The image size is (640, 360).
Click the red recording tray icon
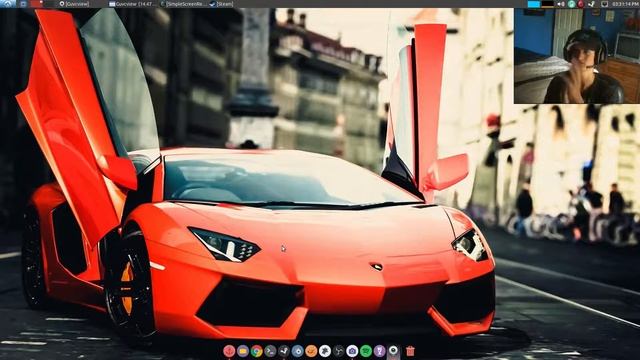click(x=581, y=4)
